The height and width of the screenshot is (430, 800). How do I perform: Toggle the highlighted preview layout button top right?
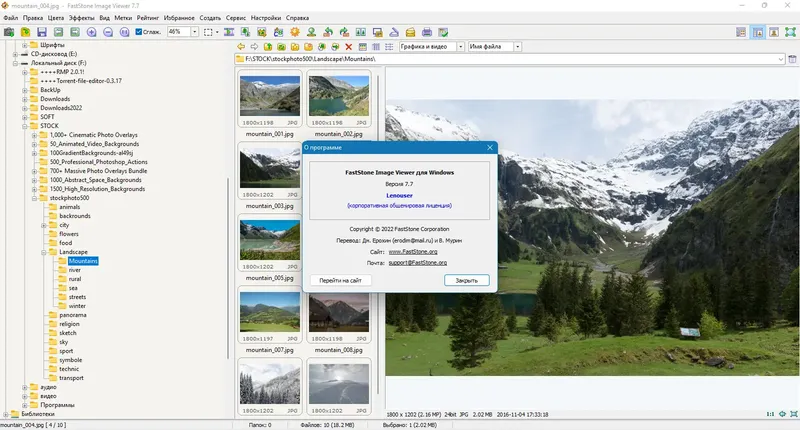758,32
